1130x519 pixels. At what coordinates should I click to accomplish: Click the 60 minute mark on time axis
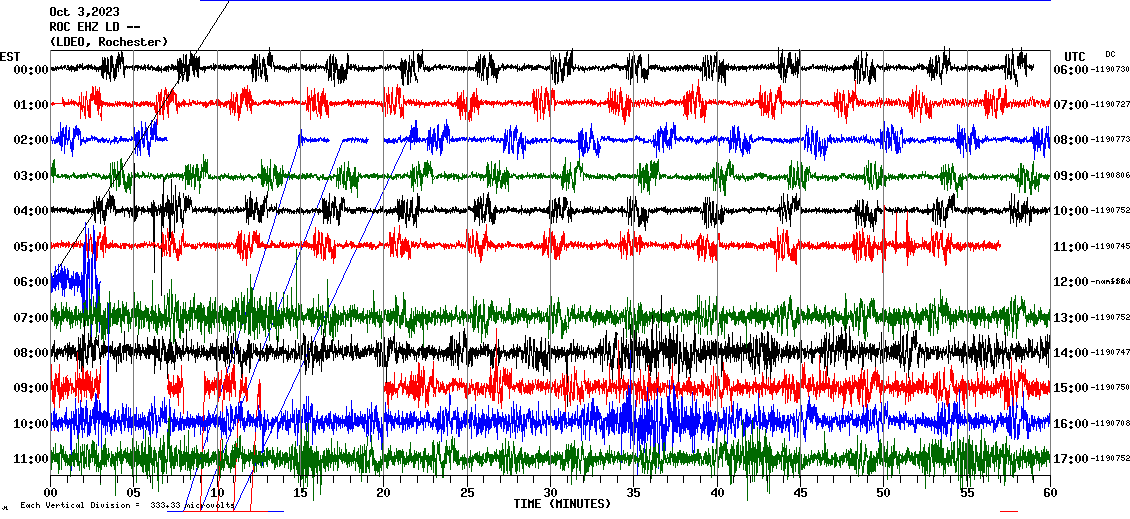pos(1050,493)
